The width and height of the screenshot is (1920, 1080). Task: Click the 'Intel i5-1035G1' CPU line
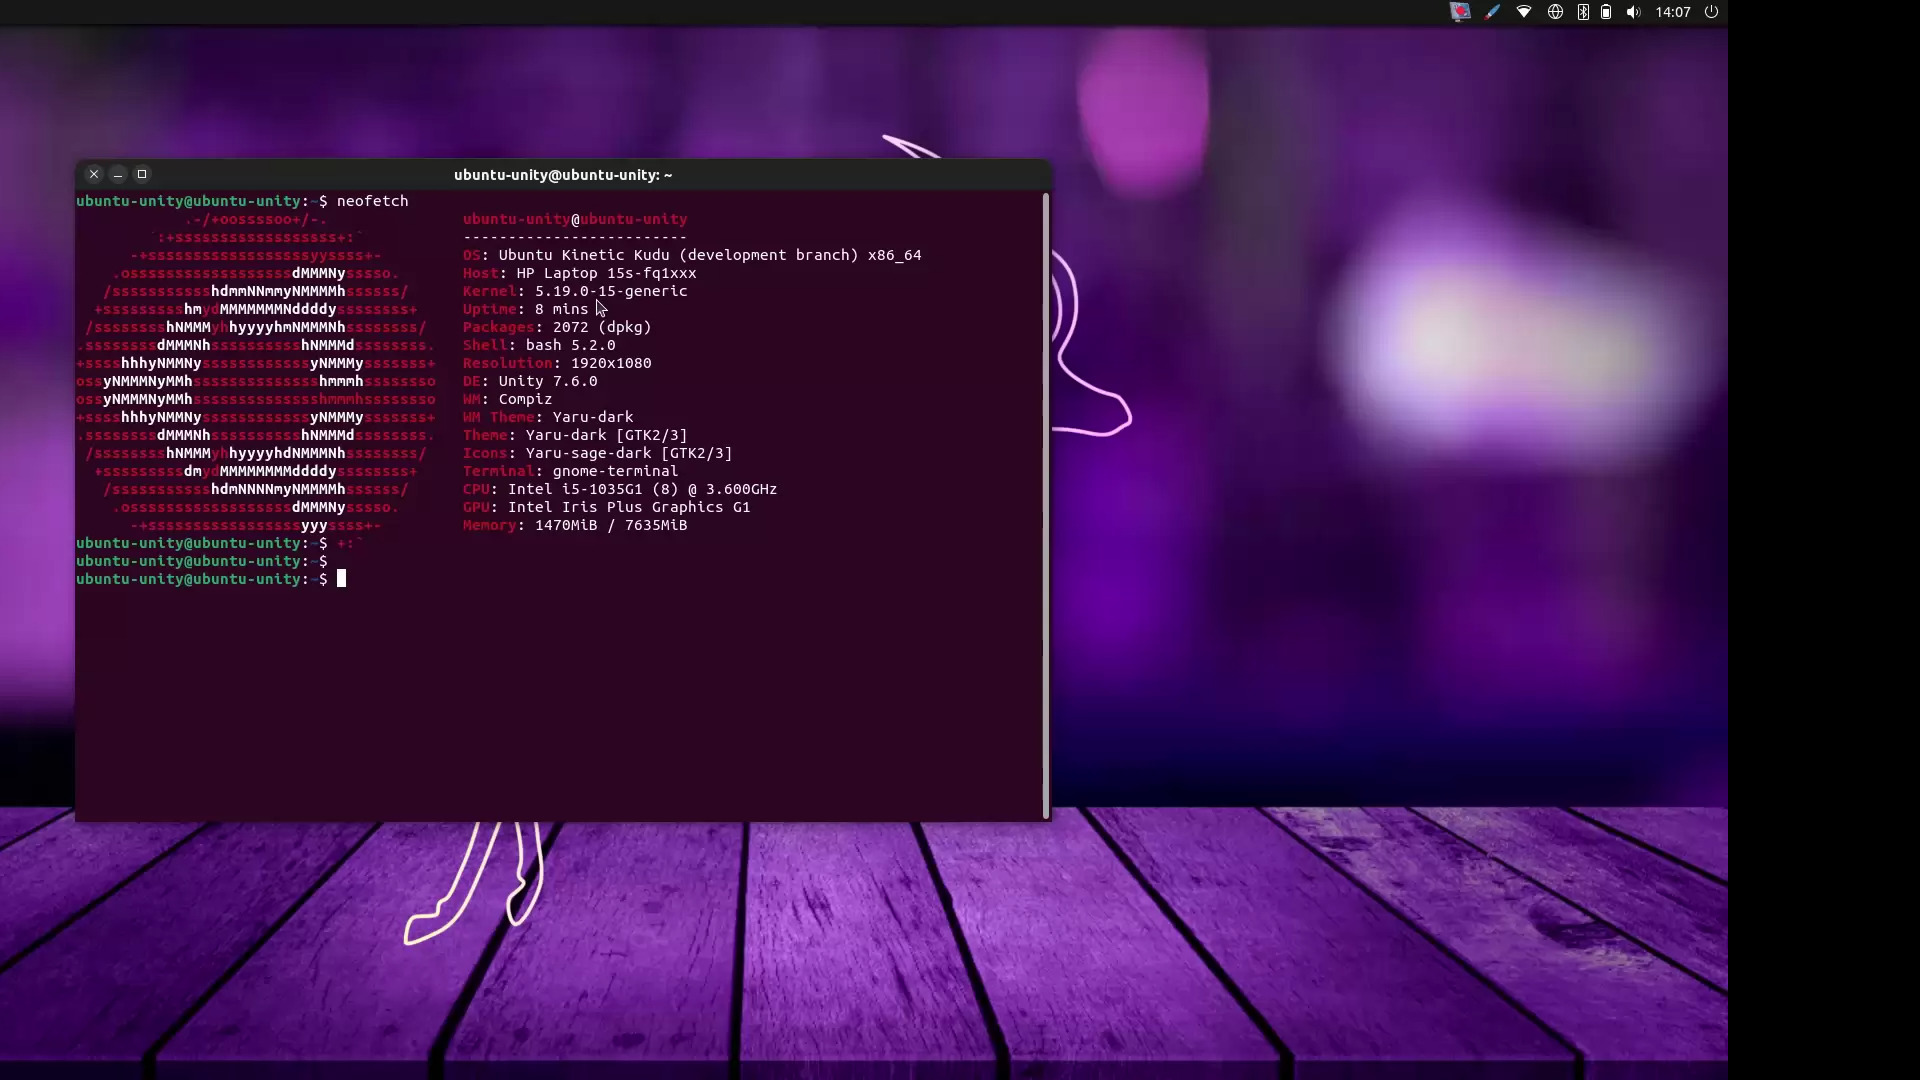coord(620,489)
